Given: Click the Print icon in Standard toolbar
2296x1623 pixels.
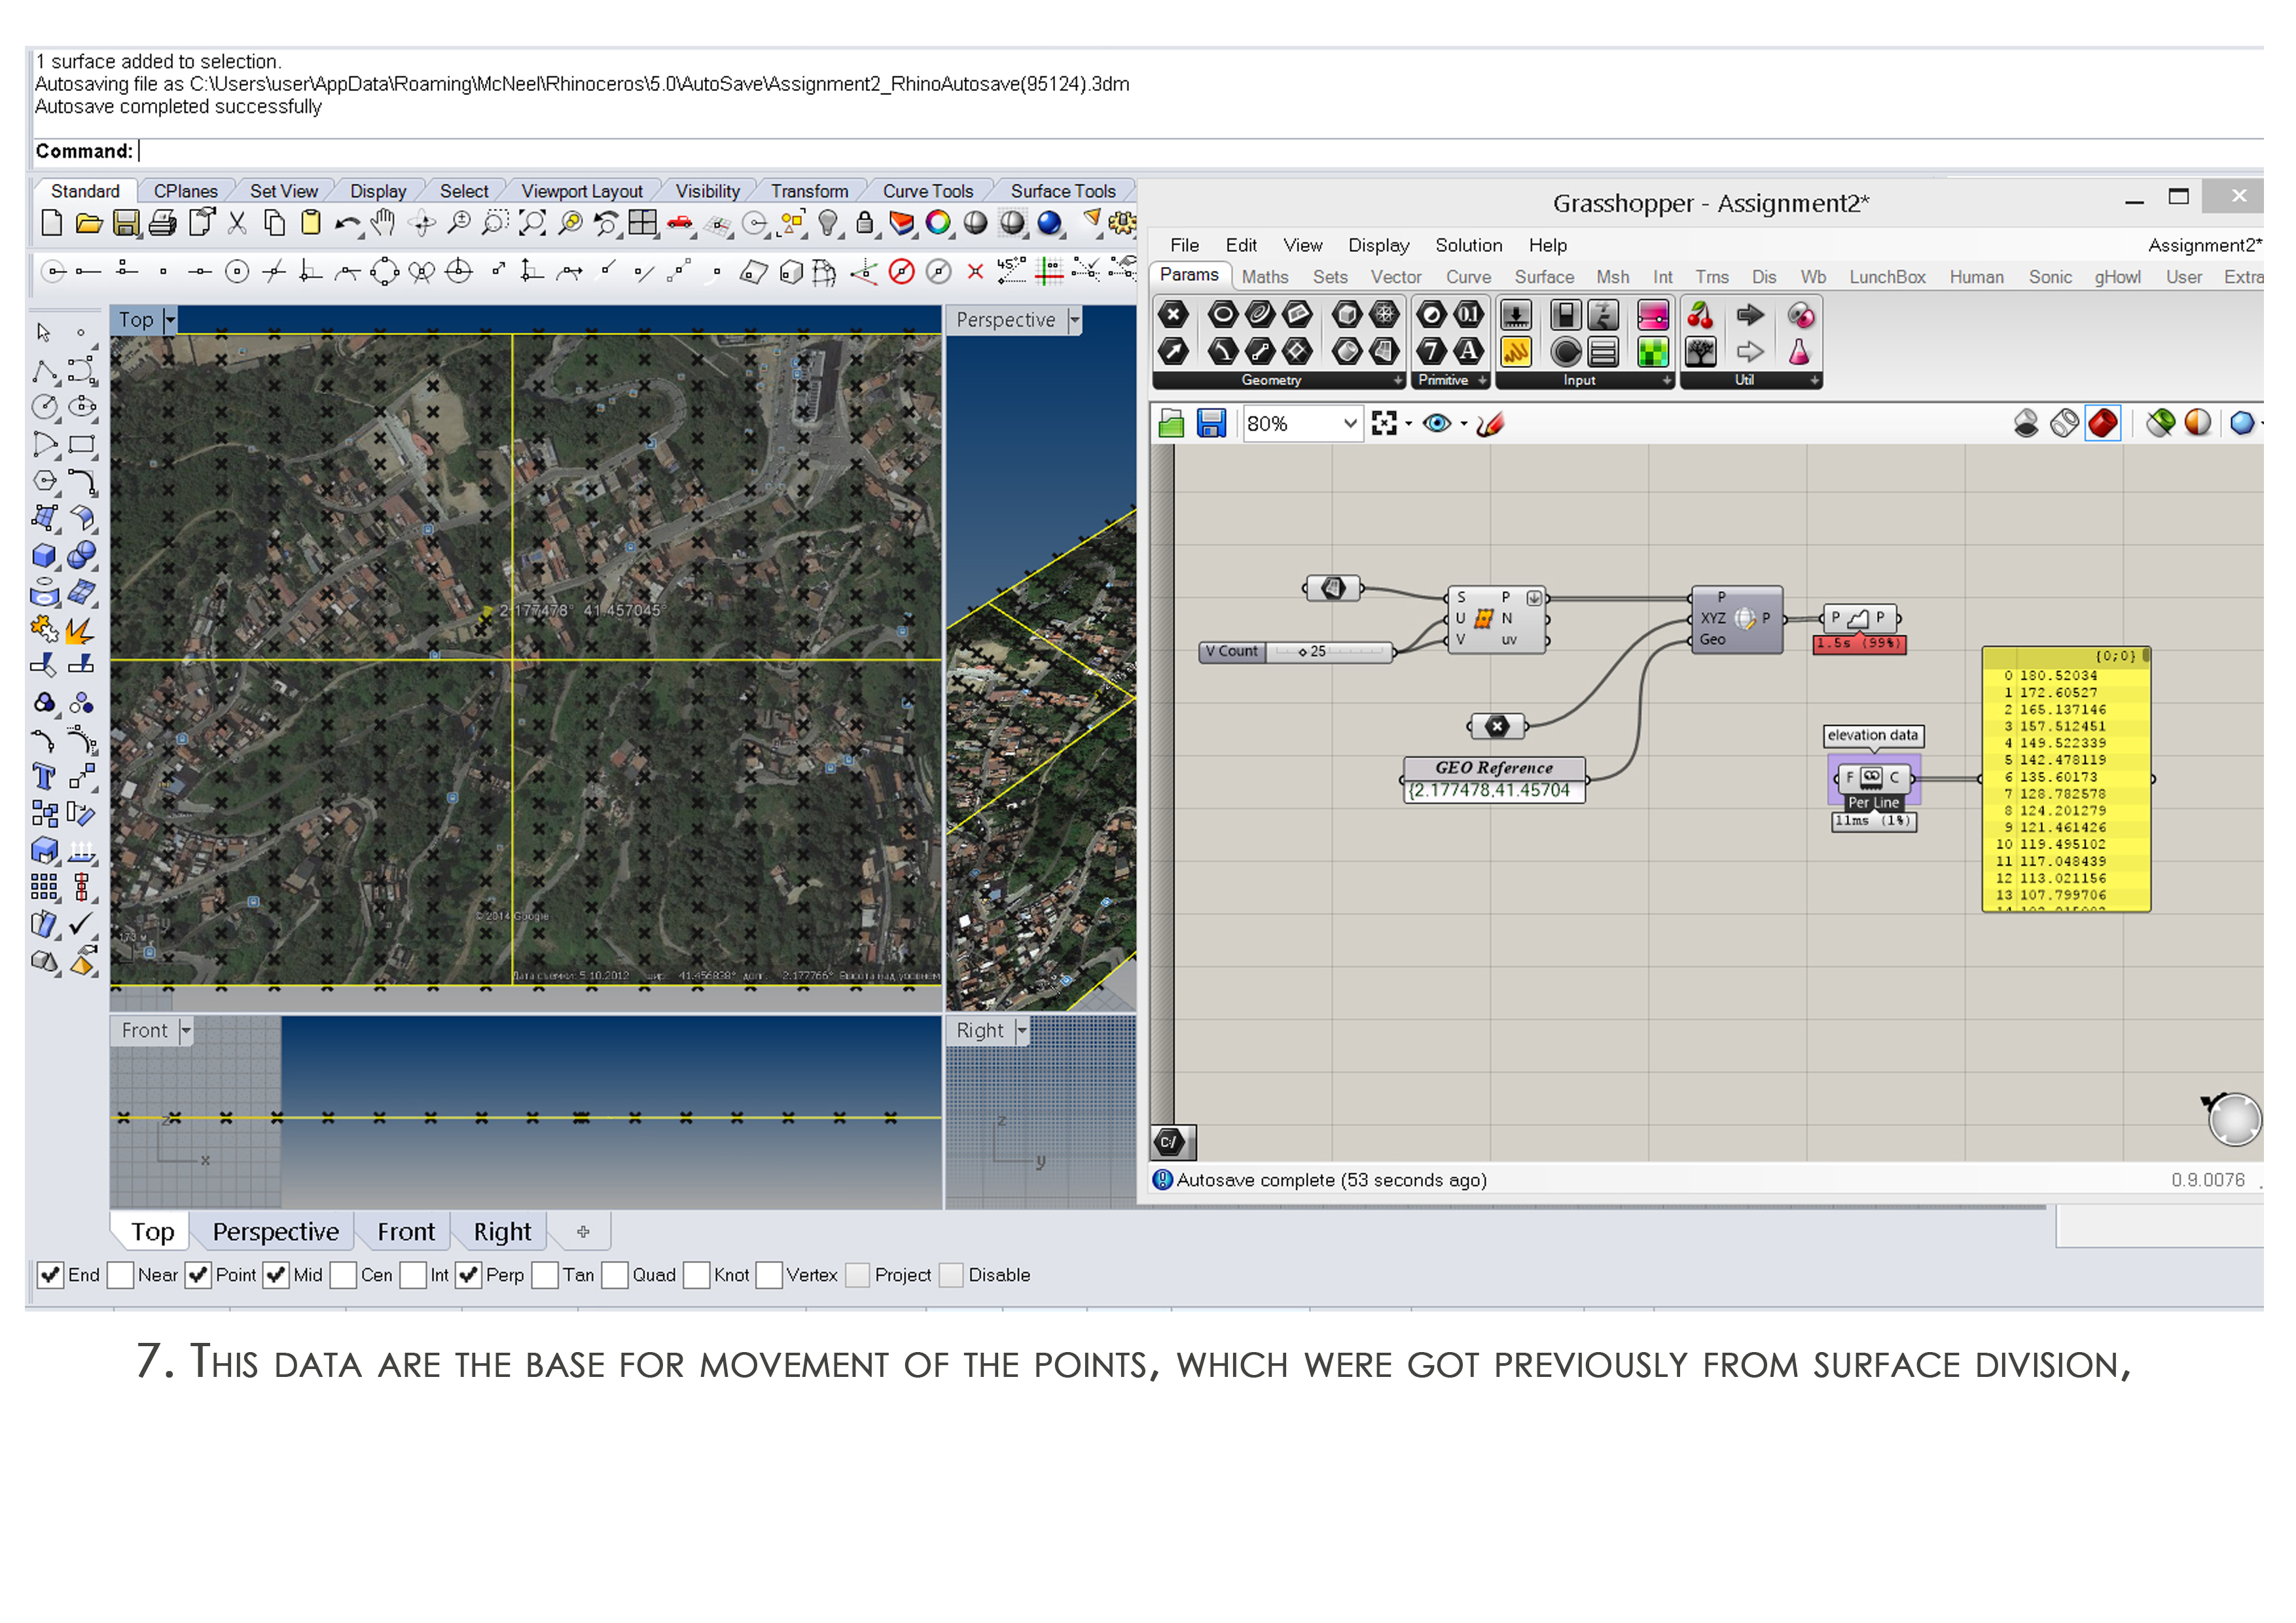Looking at the screenshot, I should coord(163,223).
